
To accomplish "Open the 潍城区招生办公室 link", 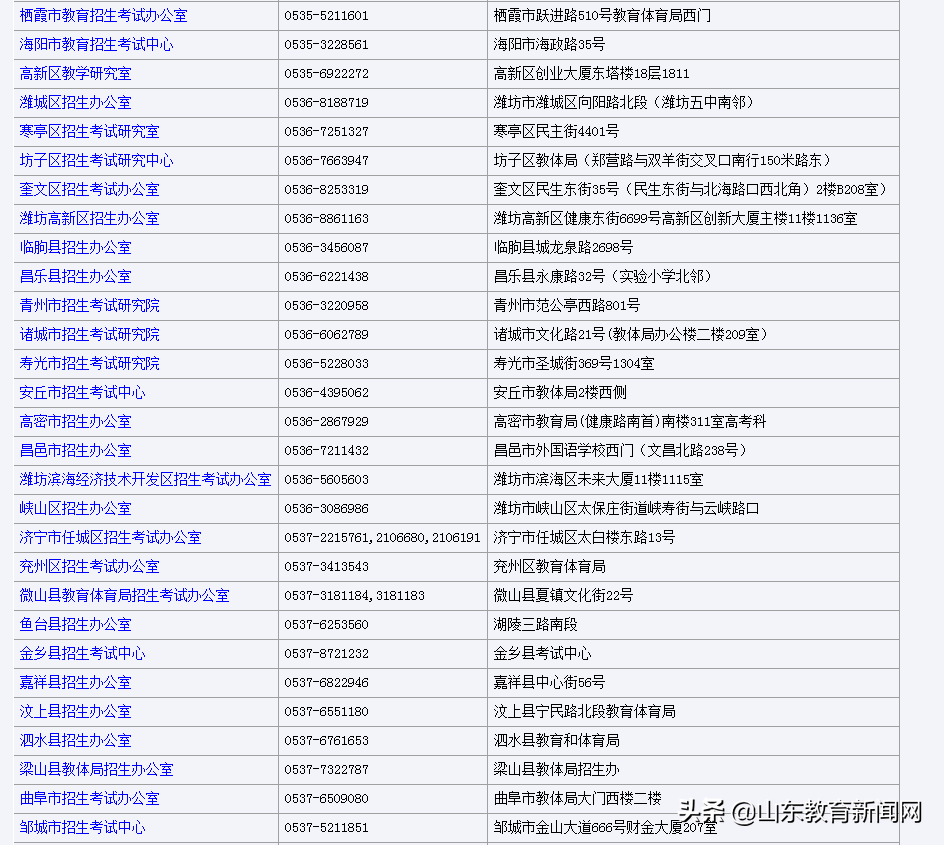I will tap(75, 102).
